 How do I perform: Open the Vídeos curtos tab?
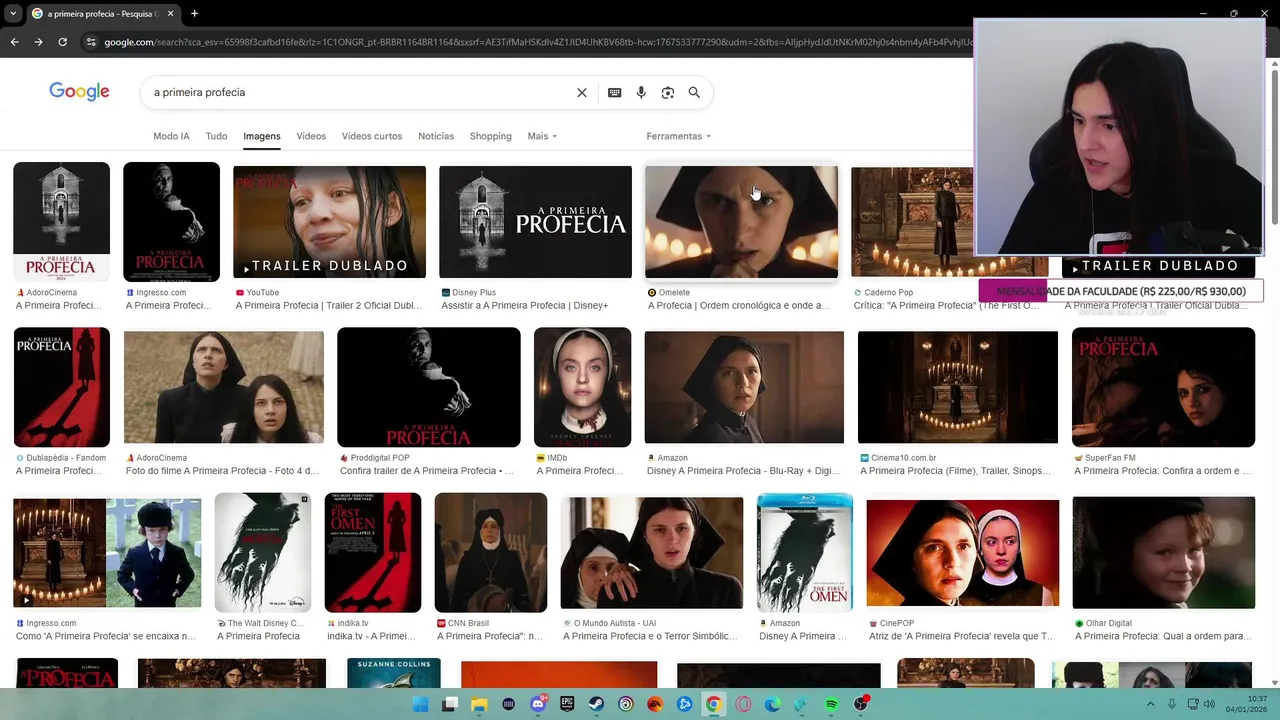pyautogui.click(x=372, y=136)
